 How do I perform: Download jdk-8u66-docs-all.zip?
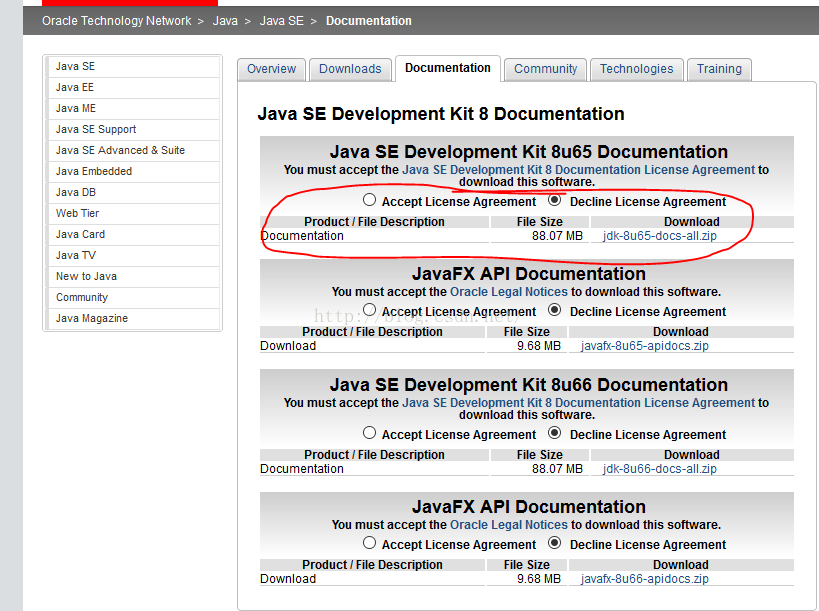pyautogui.click(x=659, y=469)
